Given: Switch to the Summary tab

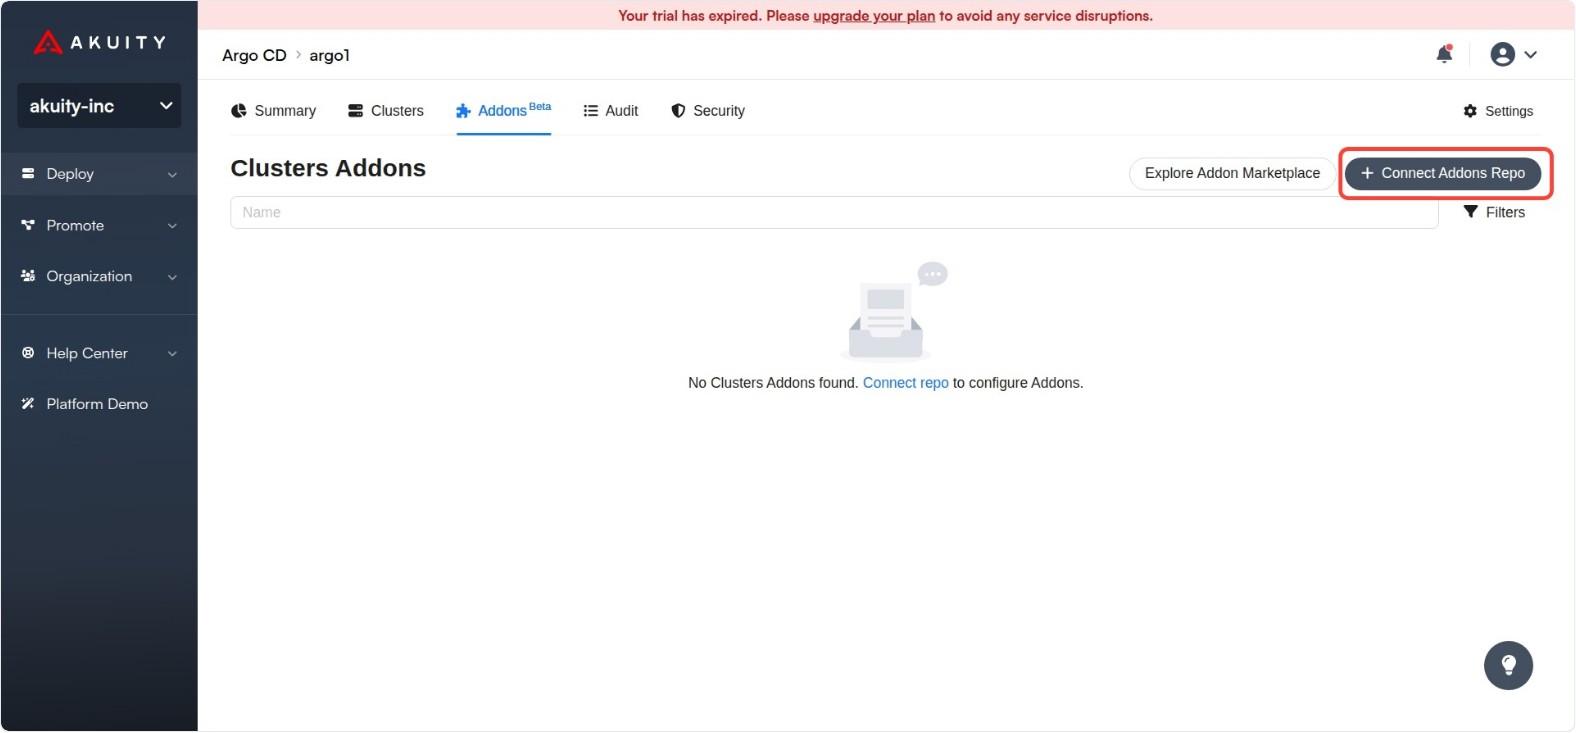Looking at the screenshot, I should [x=274, y=111].
